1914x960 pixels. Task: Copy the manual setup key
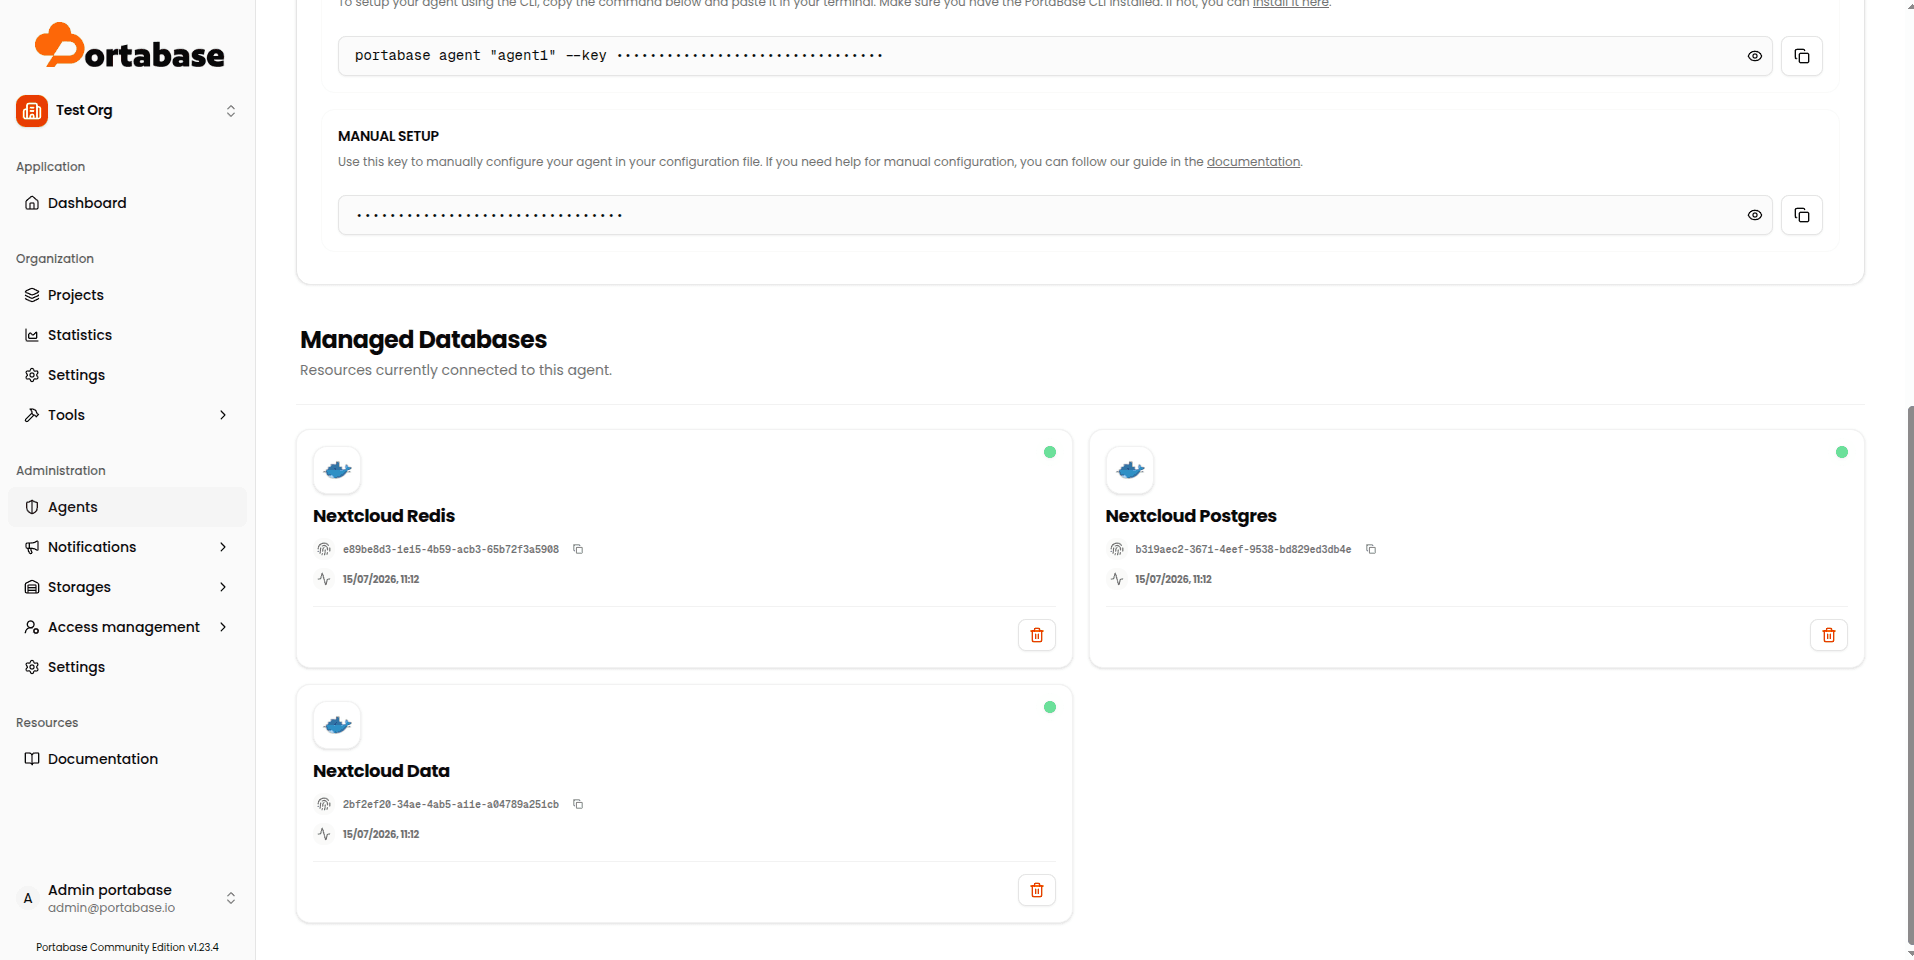(x=1802, y=215)
